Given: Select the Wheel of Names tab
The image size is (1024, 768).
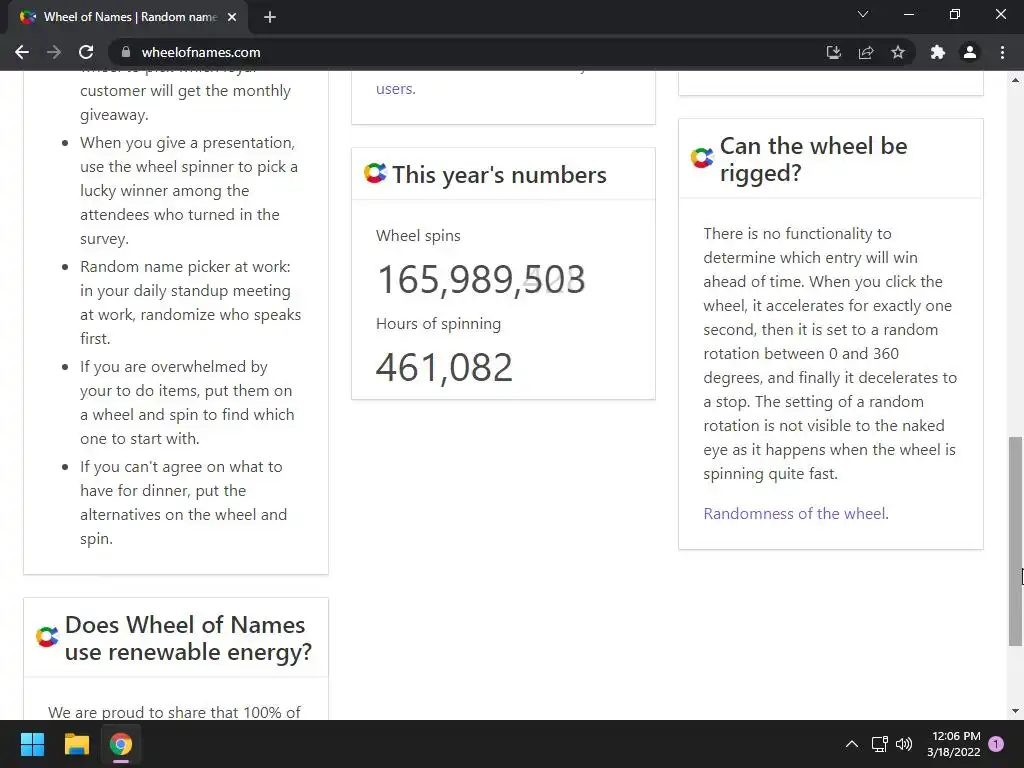Looking at the screenshot, I should (x=128, y=17).
